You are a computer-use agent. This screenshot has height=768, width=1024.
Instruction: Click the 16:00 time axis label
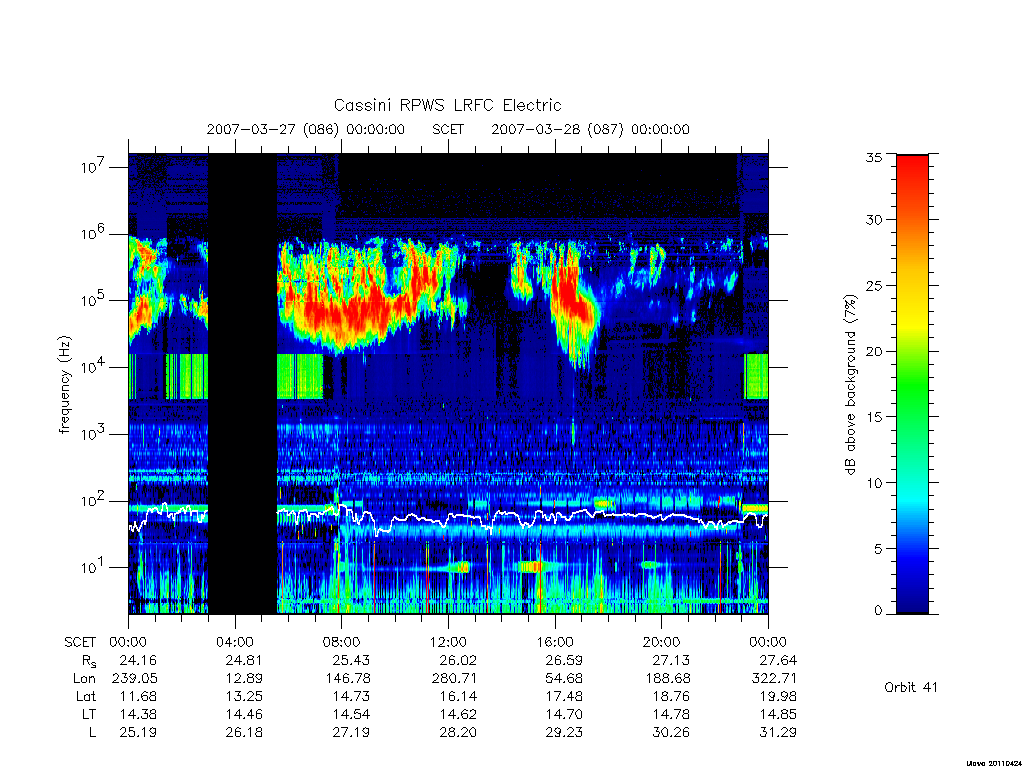[554, 642]
